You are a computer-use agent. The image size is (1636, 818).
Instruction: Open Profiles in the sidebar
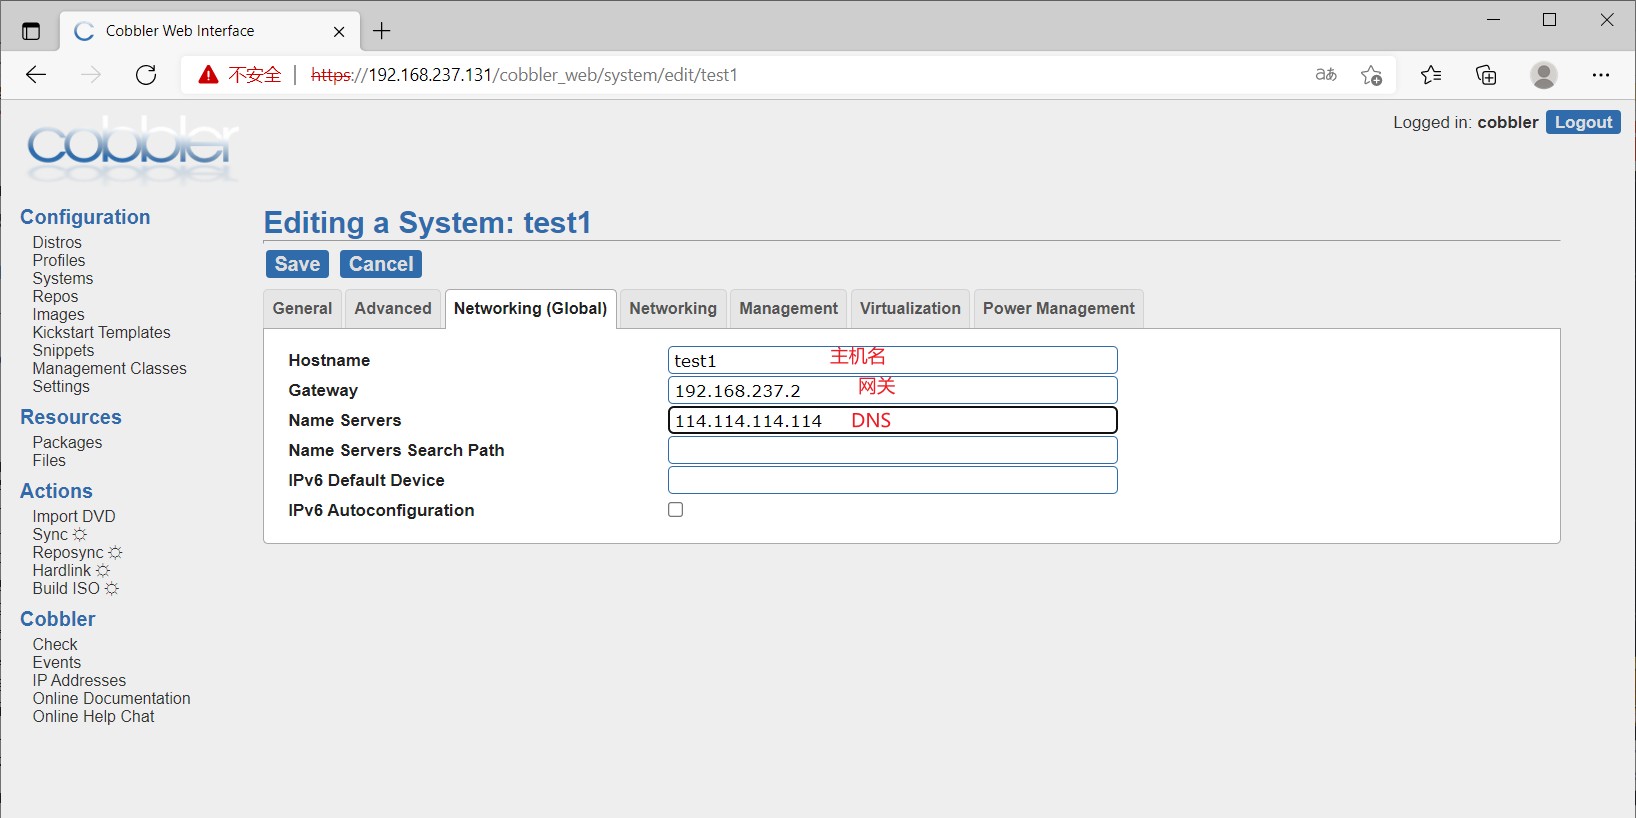point(59,260)
